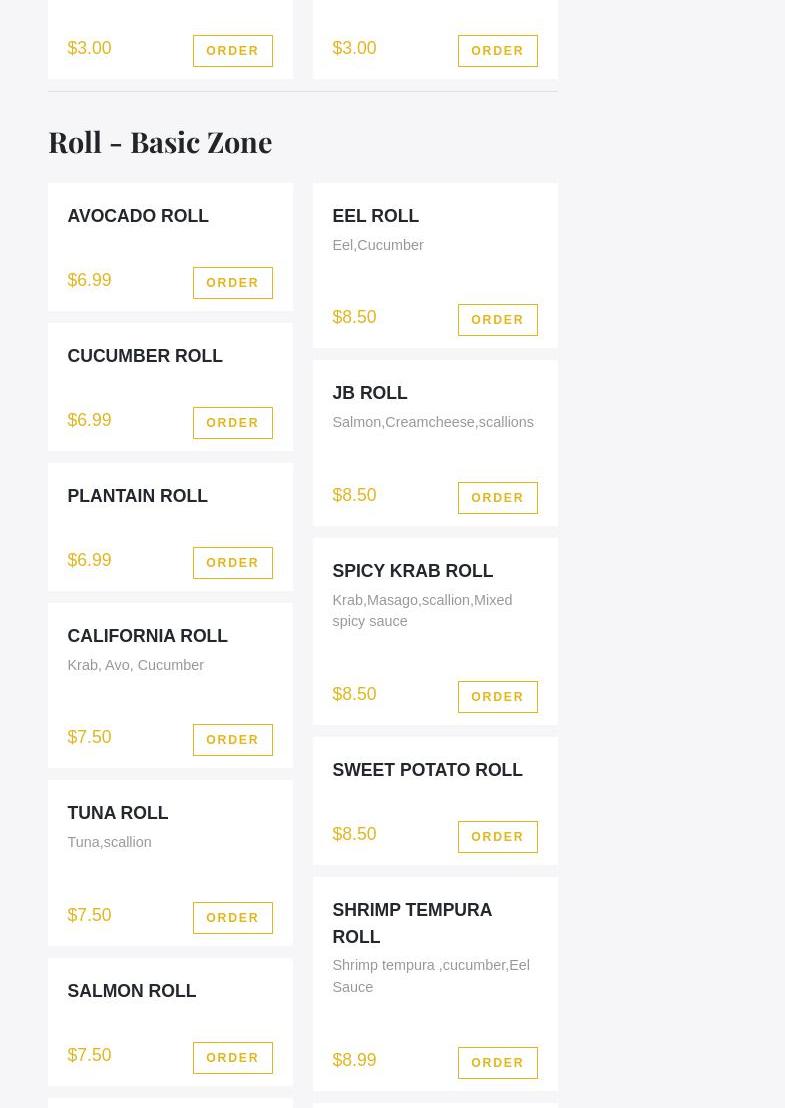785x1108 pixels.
Task: Click the Spicy Krab Roll title
Action: click(412, 571)
